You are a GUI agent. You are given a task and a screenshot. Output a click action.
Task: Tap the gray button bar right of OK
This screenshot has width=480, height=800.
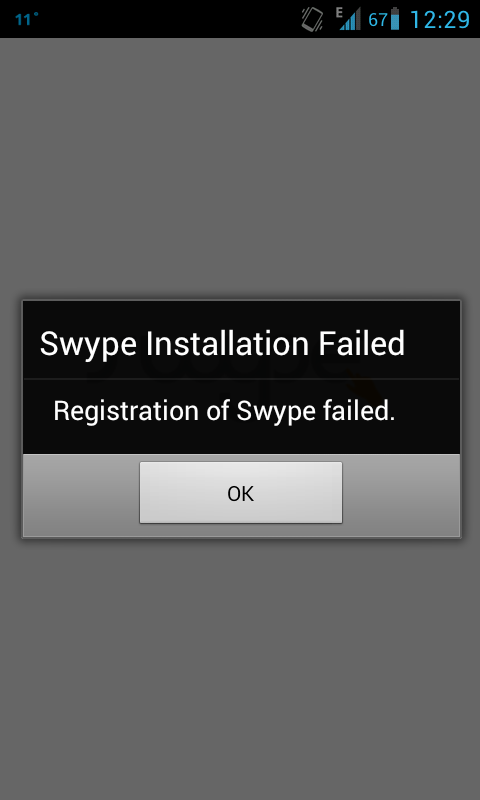[x=401, y=494]
